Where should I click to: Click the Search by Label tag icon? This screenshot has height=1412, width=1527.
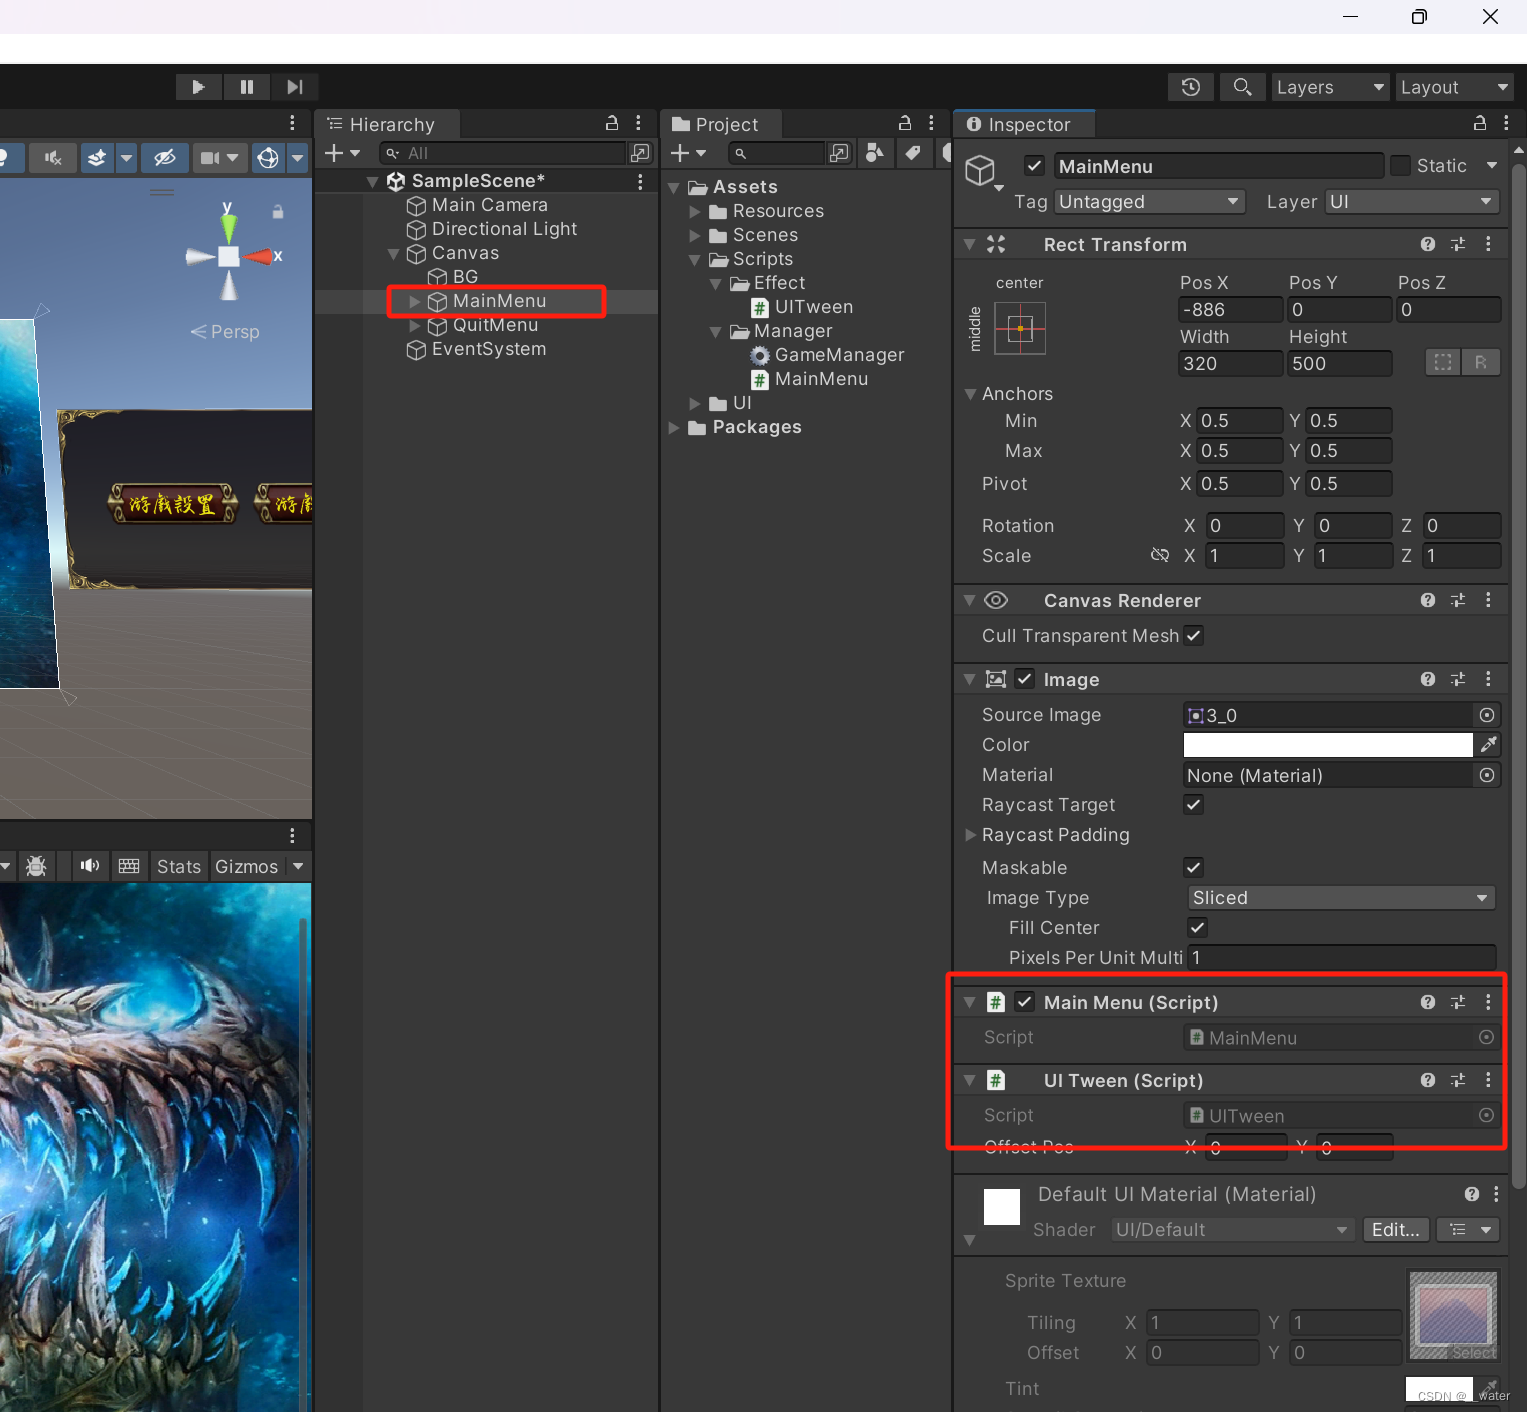912,153
